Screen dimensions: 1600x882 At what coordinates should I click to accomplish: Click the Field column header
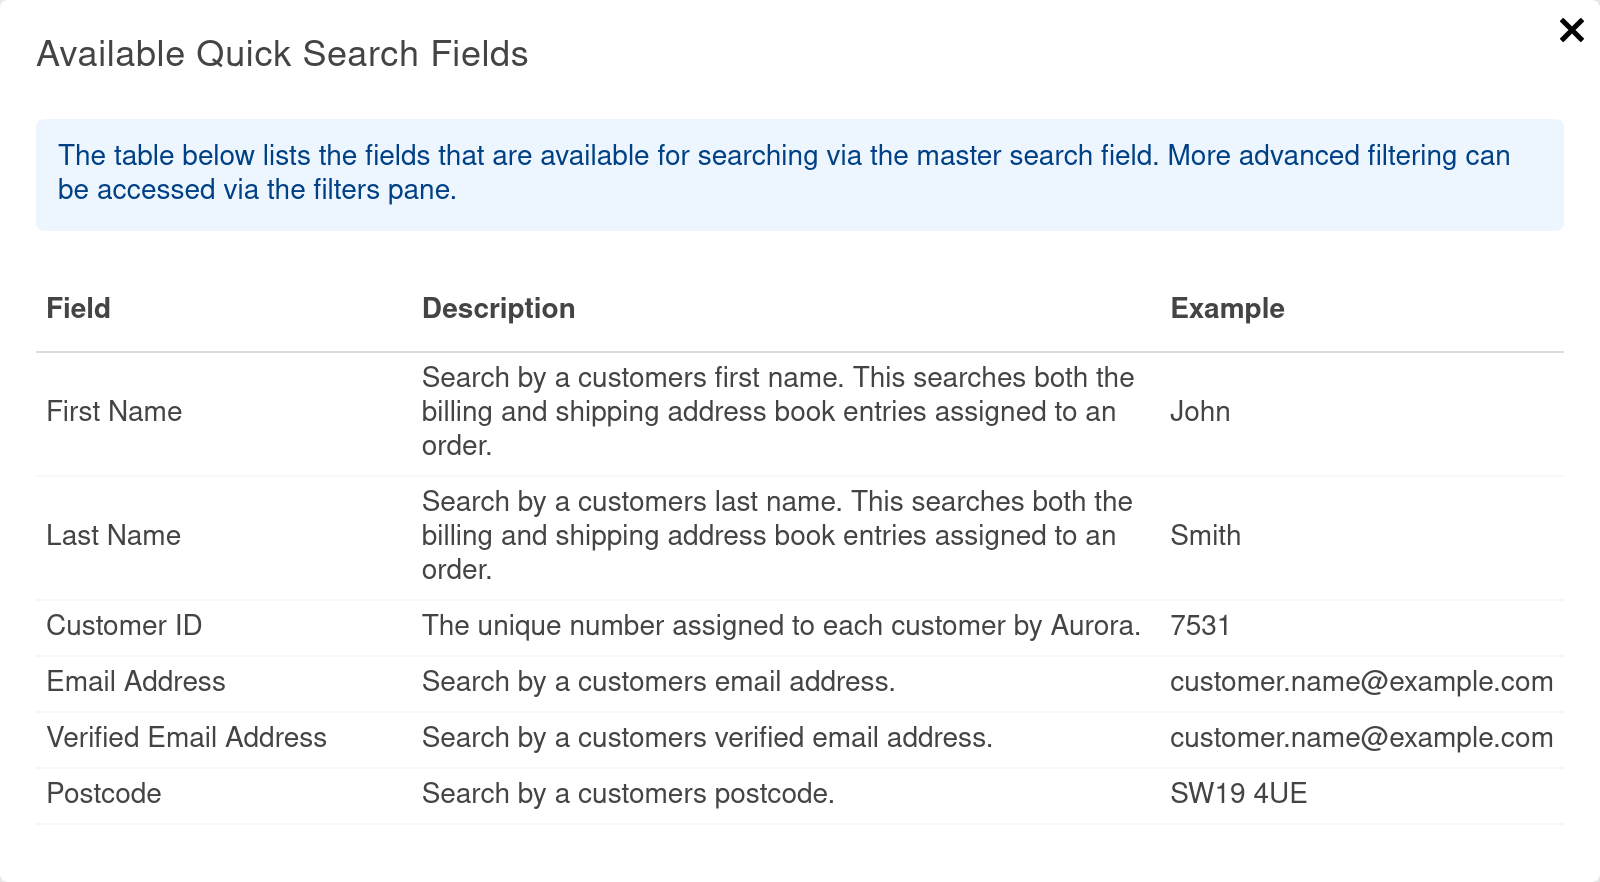(x=78, y=308)
